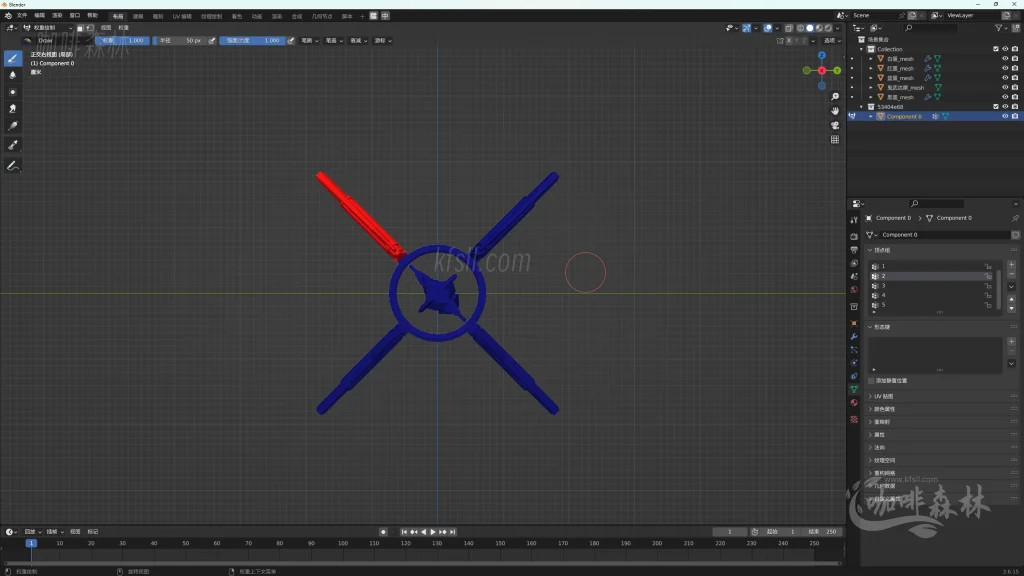Hide Component 0 using its eye icon
The image size is (1024, 576).
[x=1005, y=117]
